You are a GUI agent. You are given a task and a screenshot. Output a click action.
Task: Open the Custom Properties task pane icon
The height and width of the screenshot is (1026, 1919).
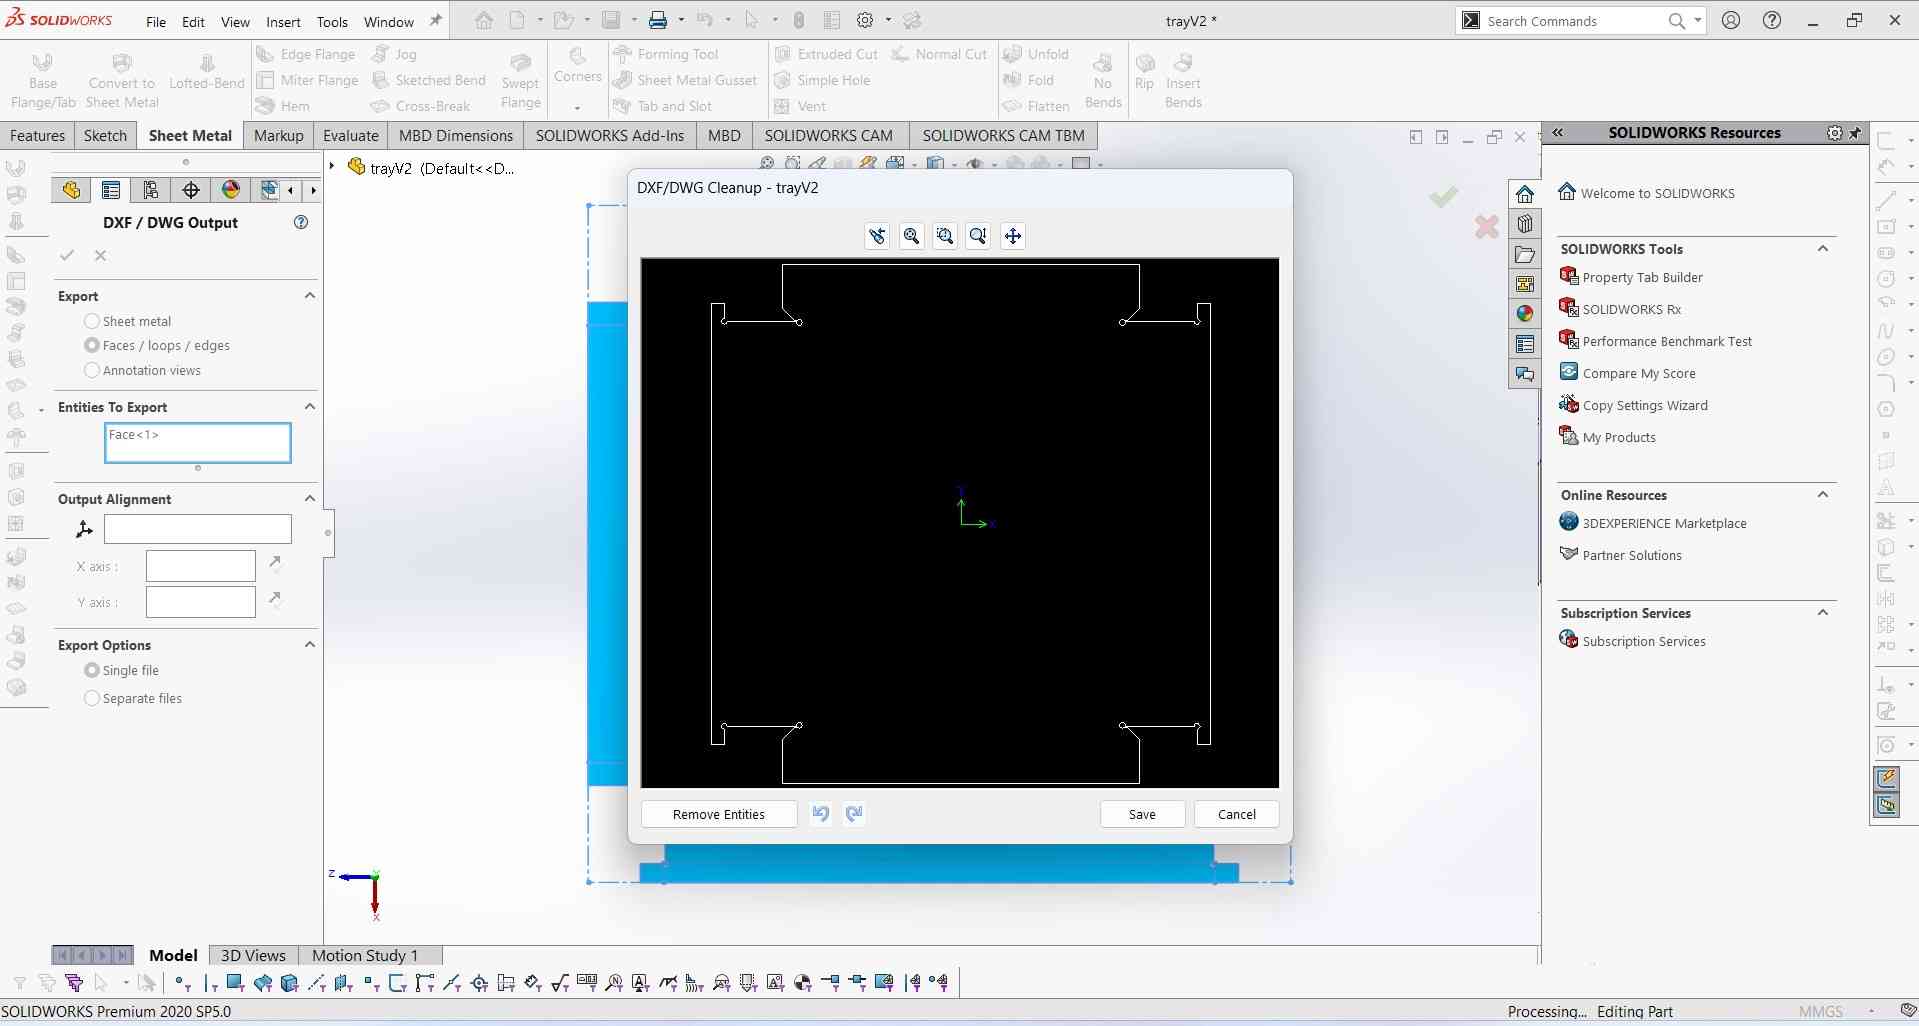[1525, 344]
